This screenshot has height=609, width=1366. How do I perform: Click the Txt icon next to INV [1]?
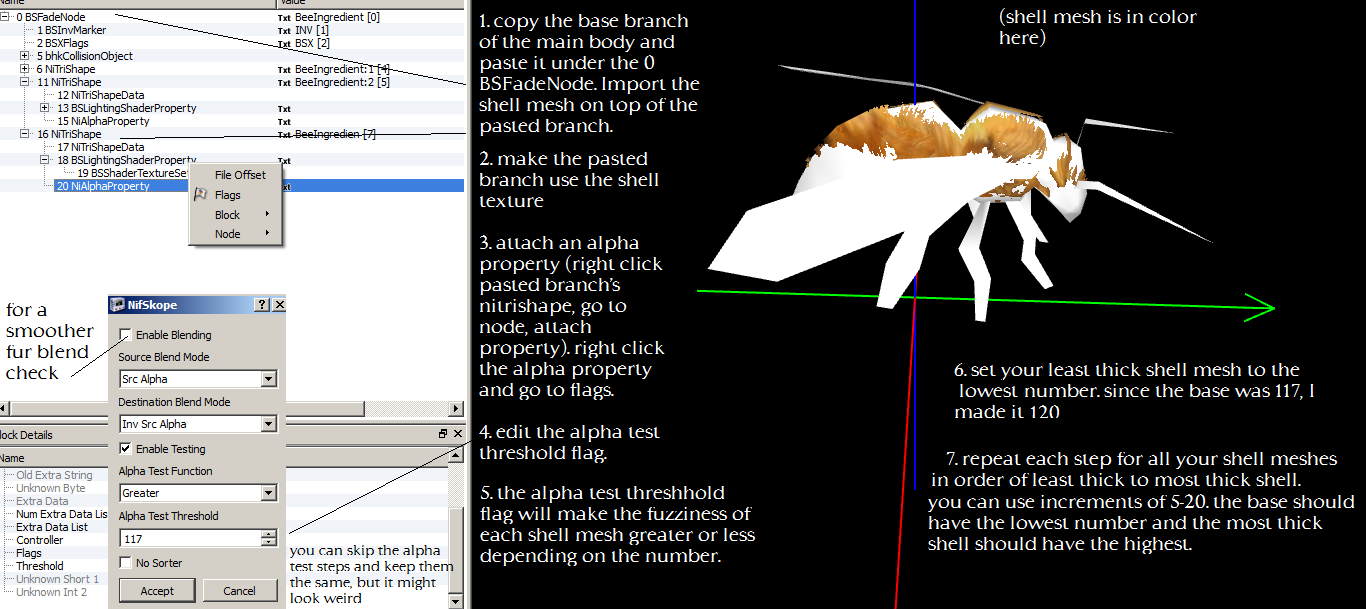tap(284, 31)
